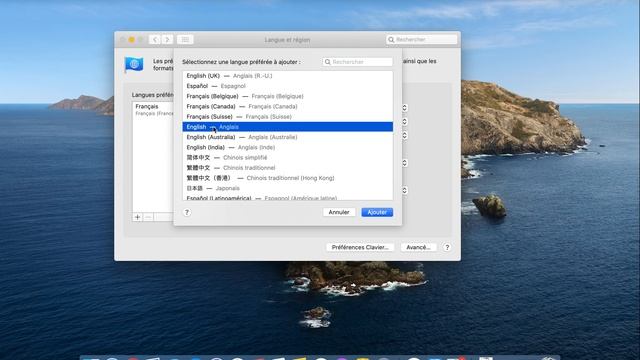The height and width of the screenshot is (360, 640).
Task: Select English (India) row
Action: point(287,147)
